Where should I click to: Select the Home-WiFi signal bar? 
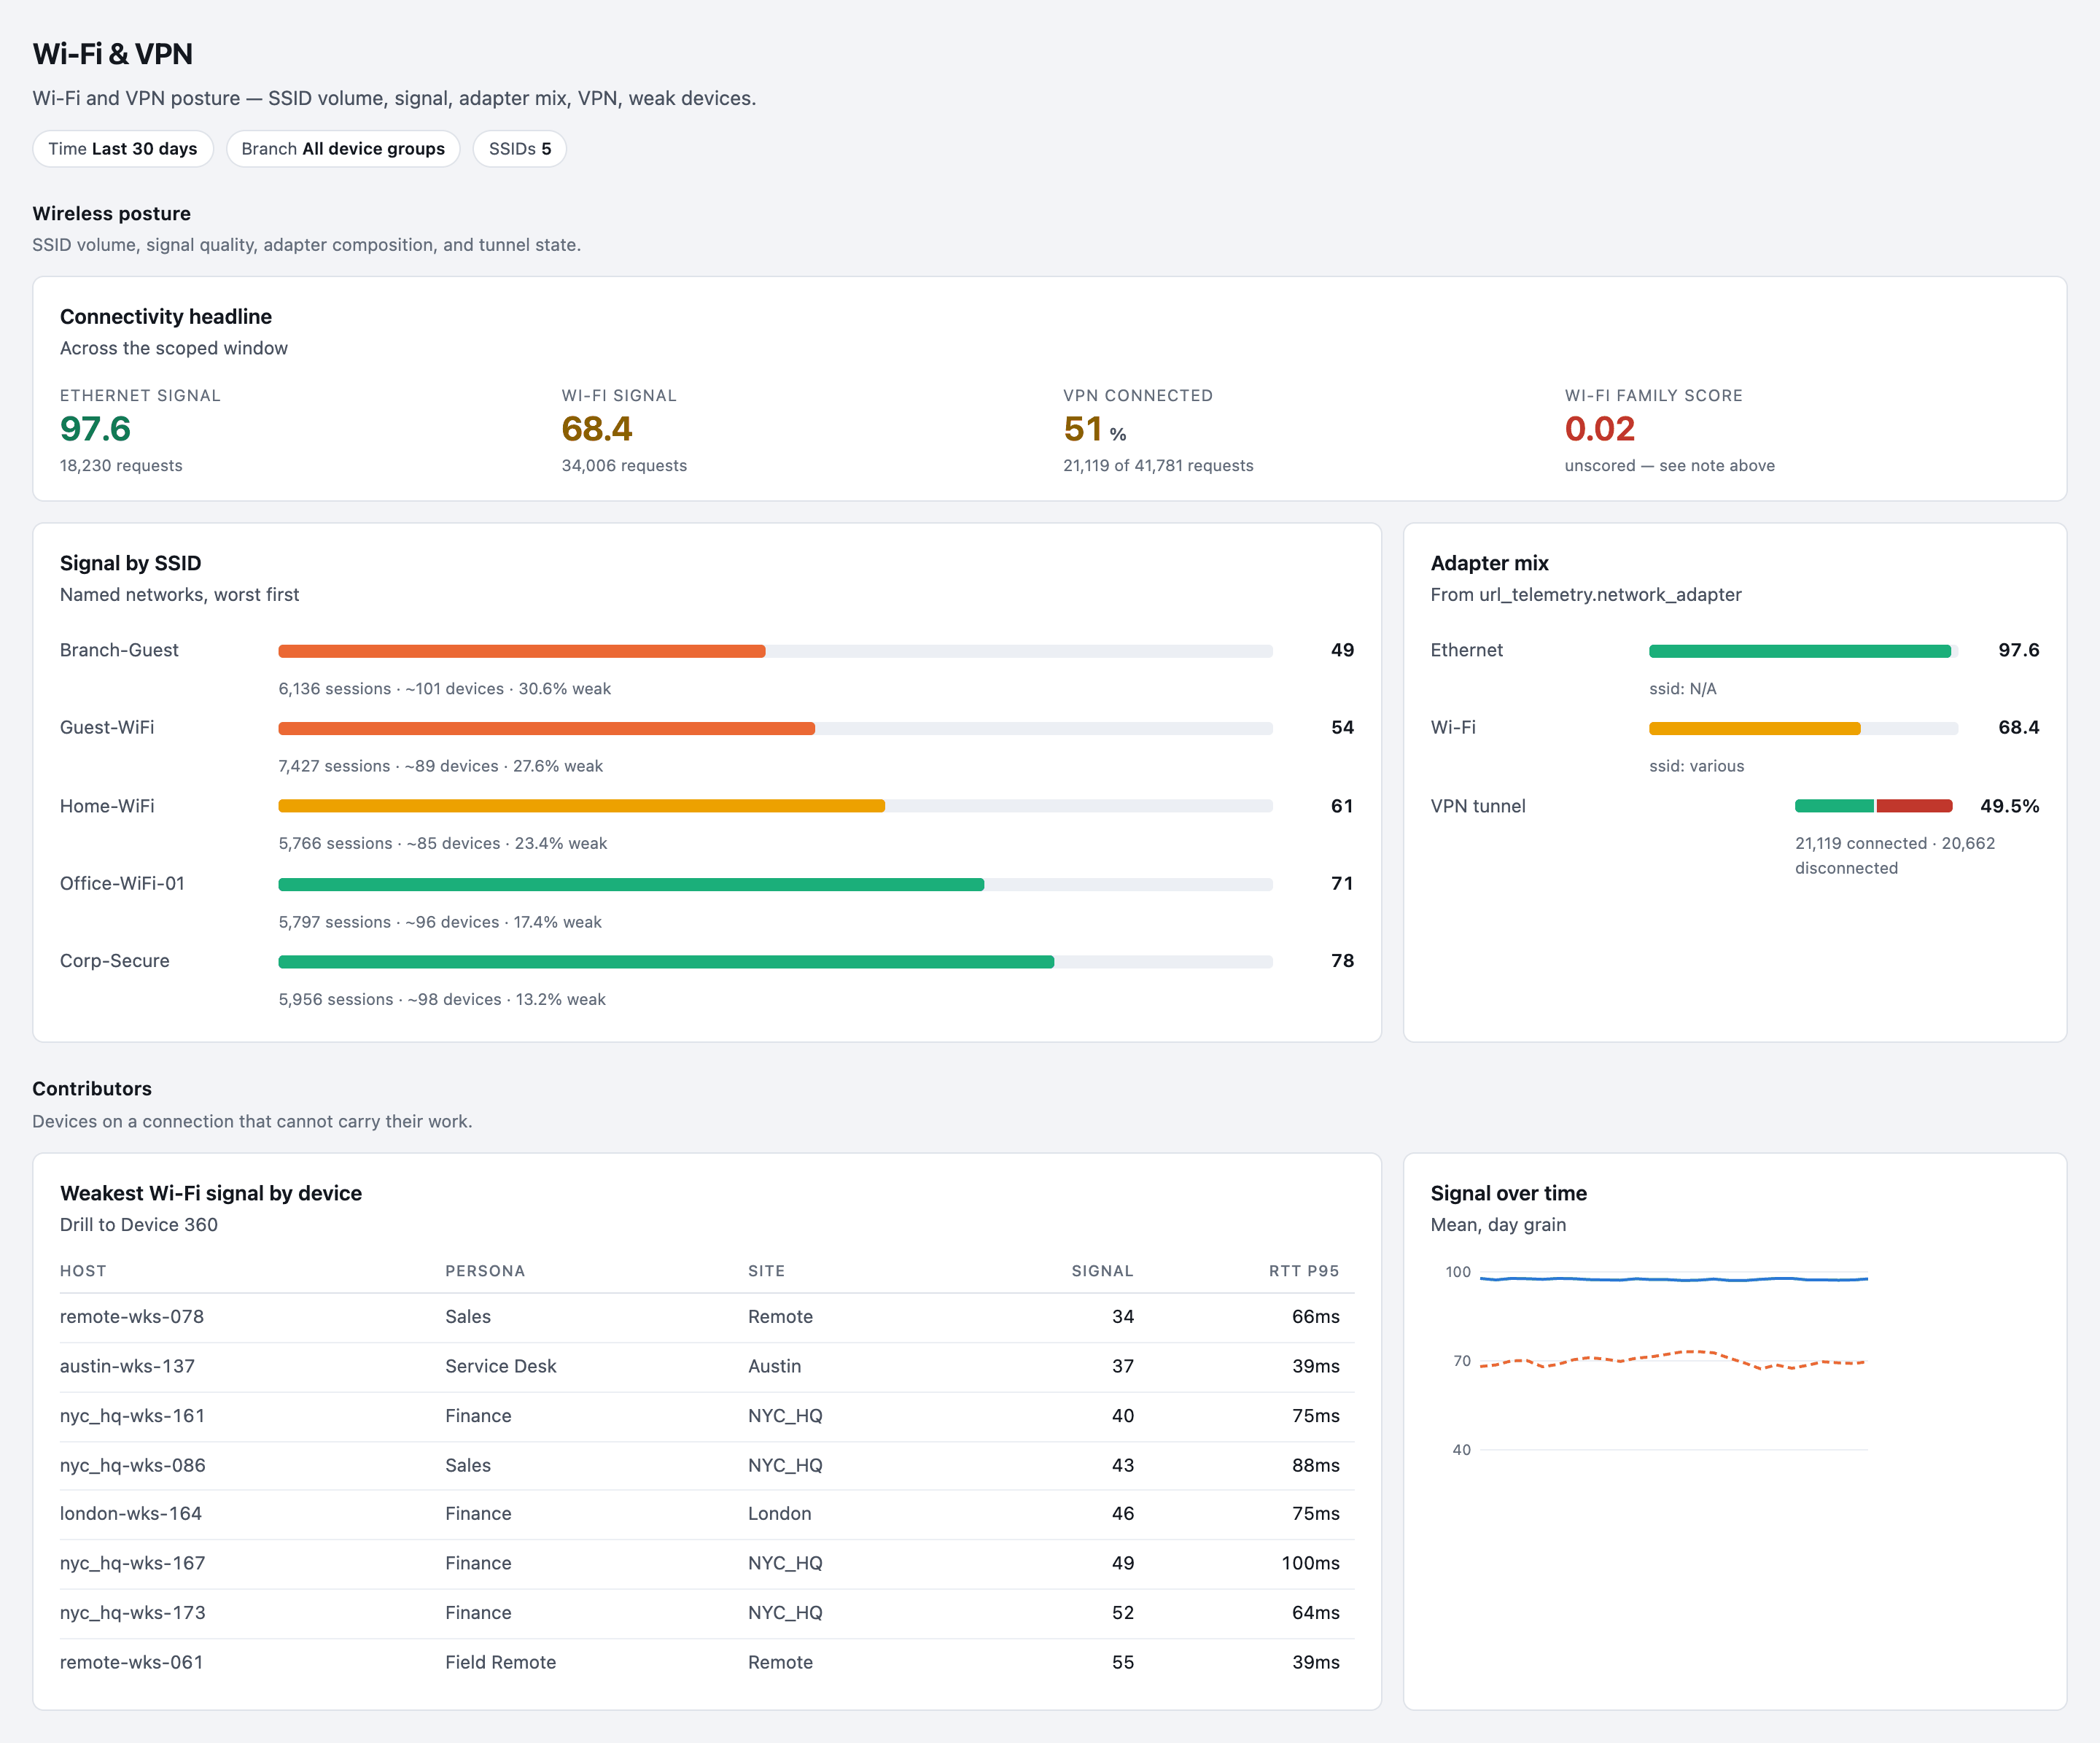[775, 806]
